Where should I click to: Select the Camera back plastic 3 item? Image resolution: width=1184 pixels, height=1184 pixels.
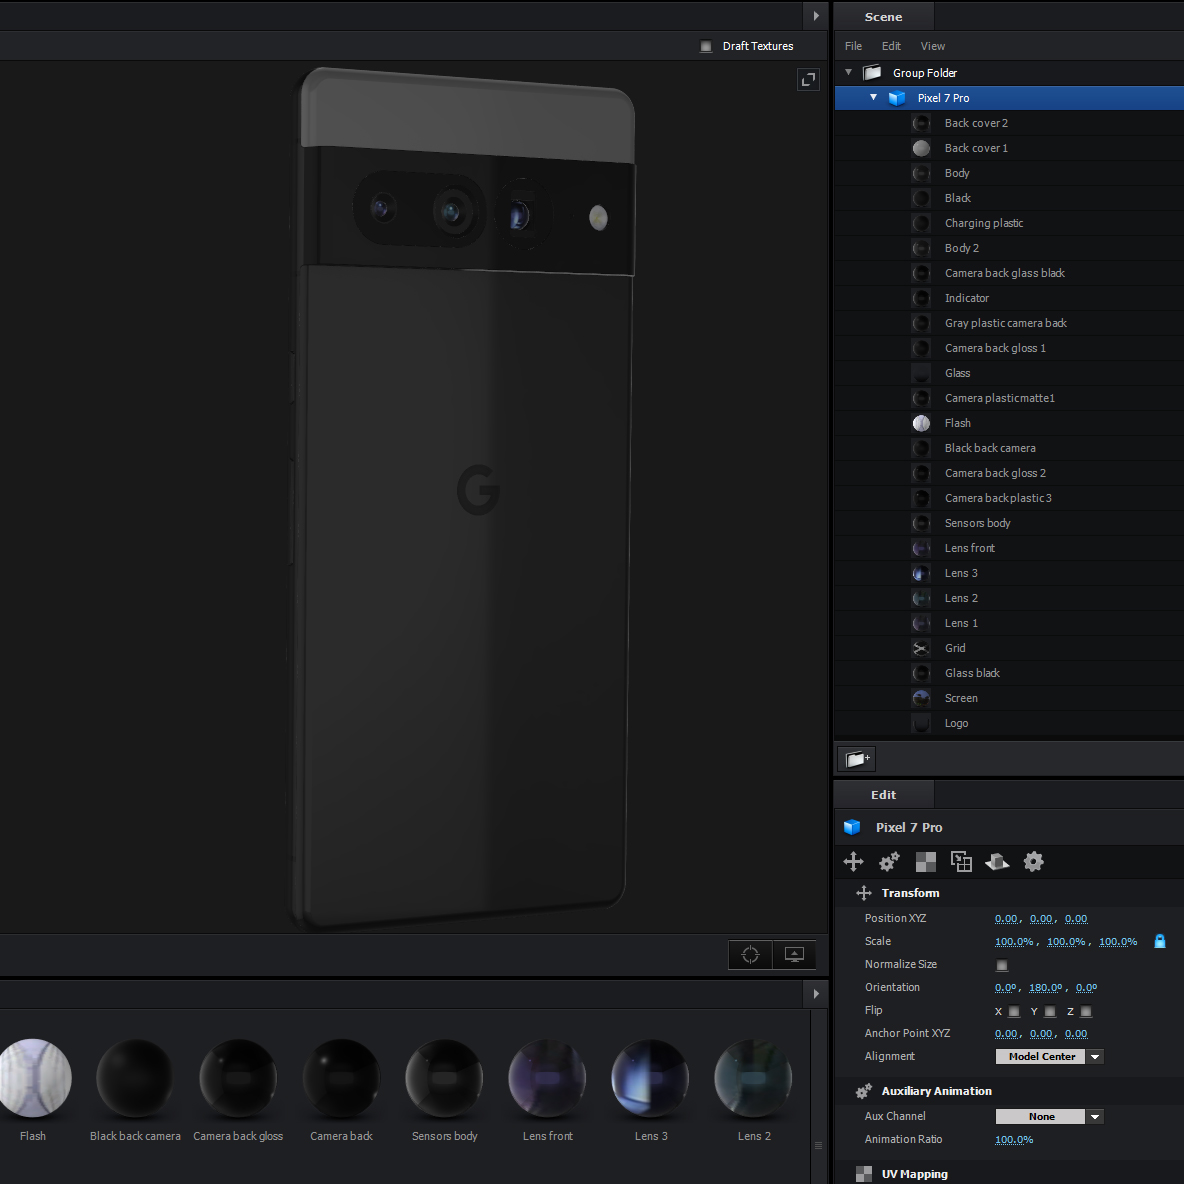[x=1009, y=498]
